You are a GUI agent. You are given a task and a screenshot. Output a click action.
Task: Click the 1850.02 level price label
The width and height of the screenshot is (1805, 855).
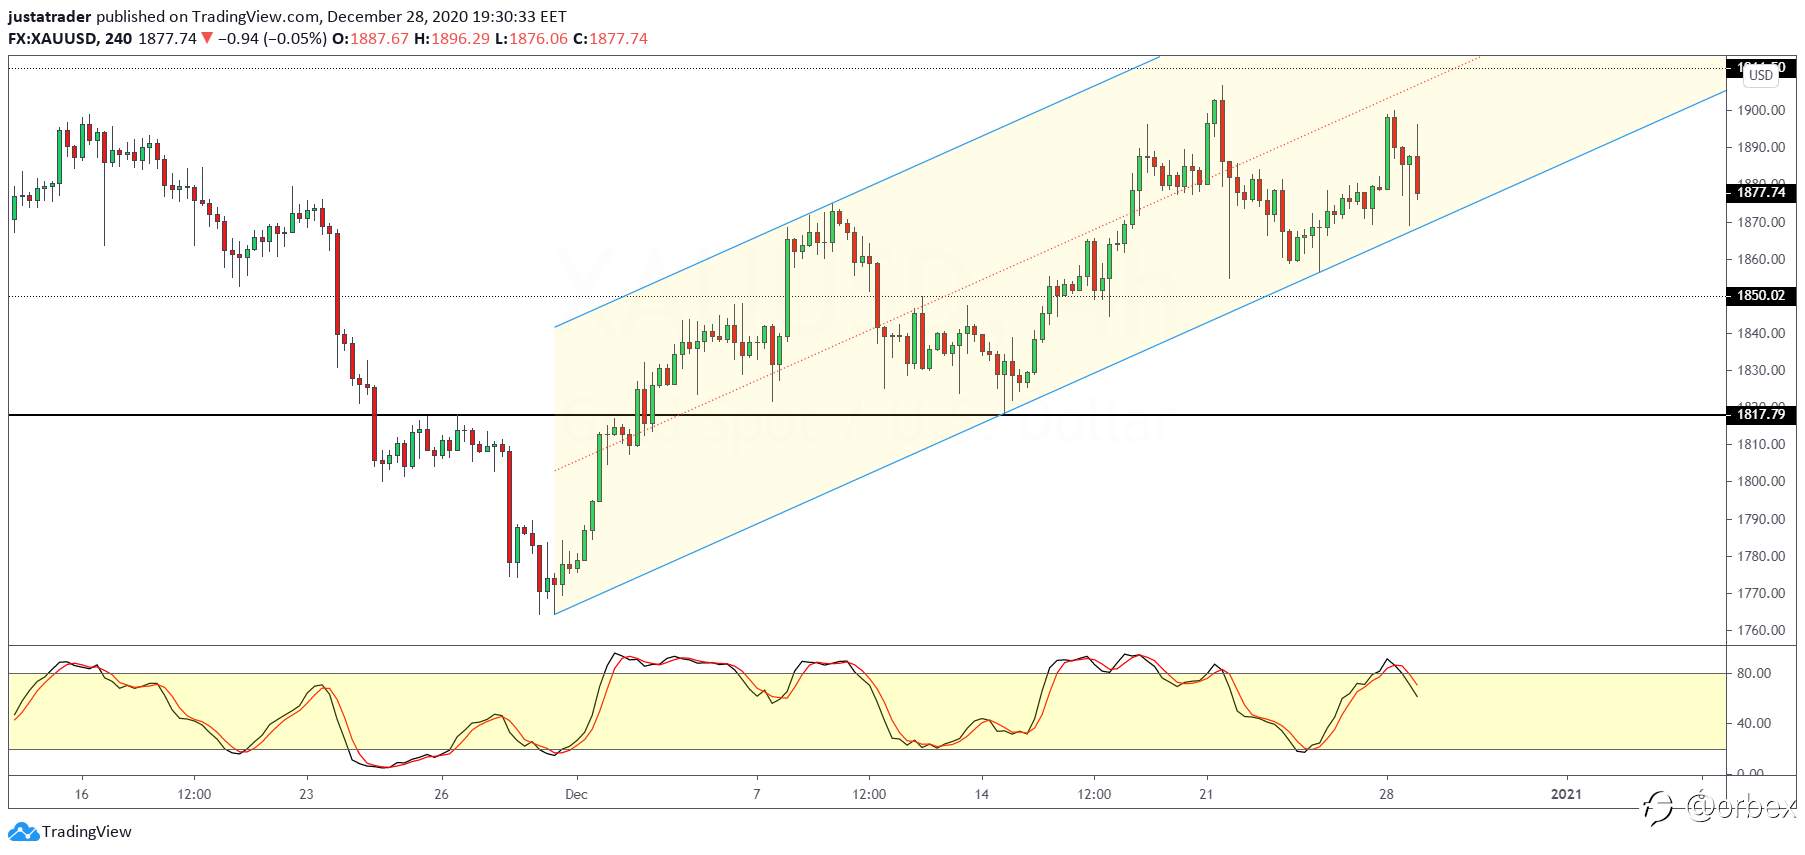1761,296
